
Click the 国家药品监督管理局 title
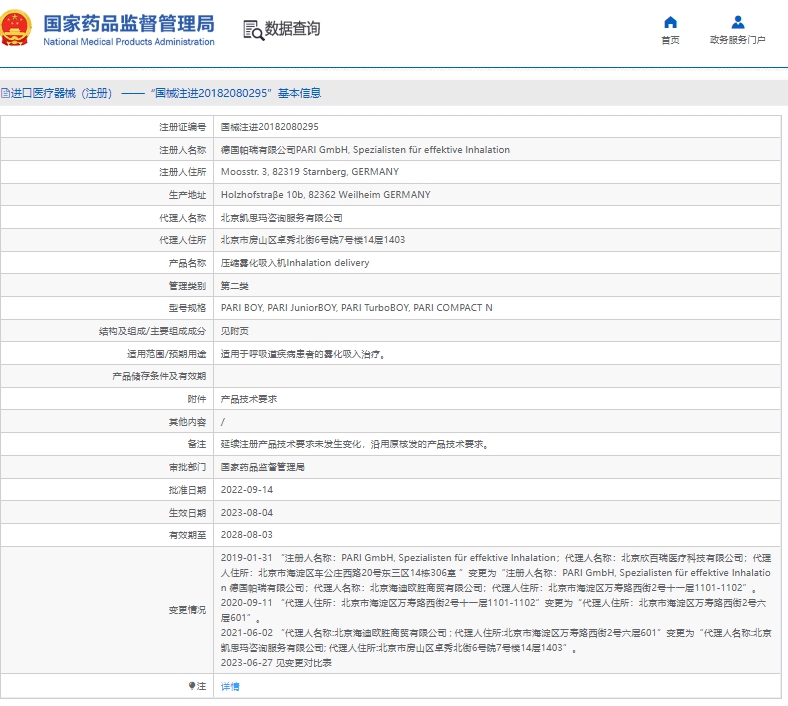pos(129,24)
